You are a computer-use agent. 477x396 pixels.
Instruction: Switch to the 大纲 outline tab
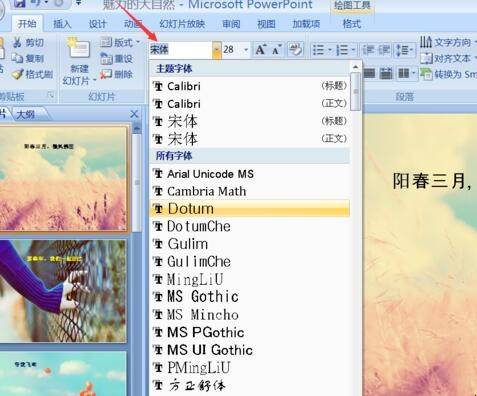(x=26, y=114)
